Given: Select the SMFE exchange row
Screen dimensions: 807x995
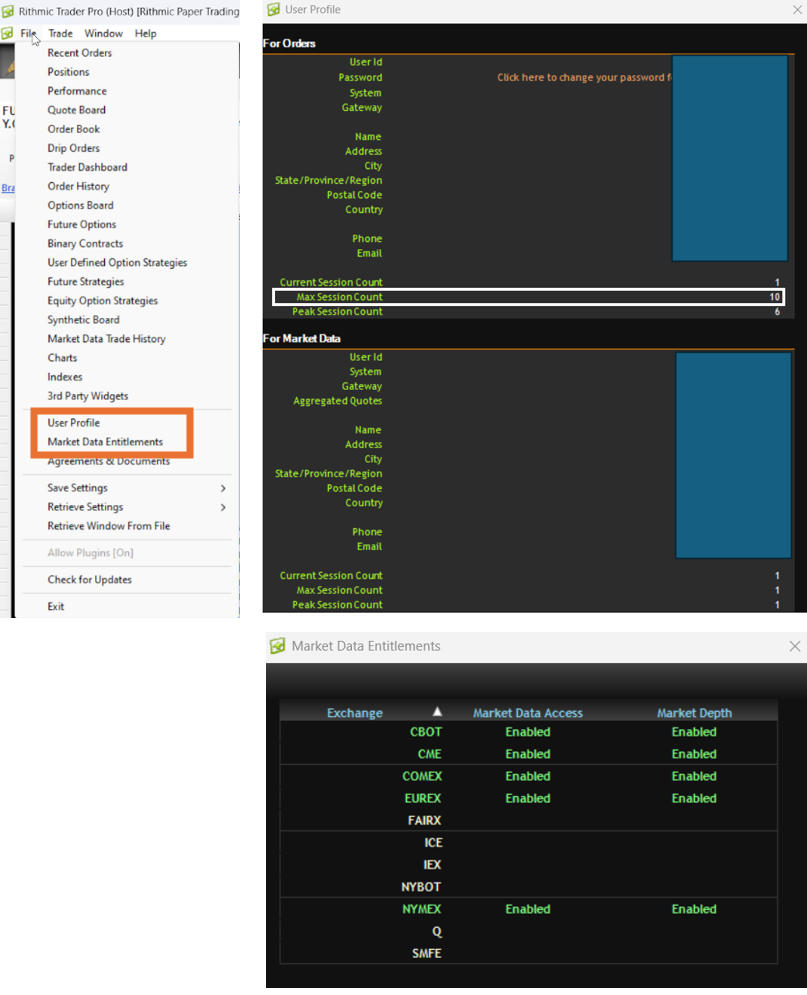Looking at the screenshot, I should [528, 953].
